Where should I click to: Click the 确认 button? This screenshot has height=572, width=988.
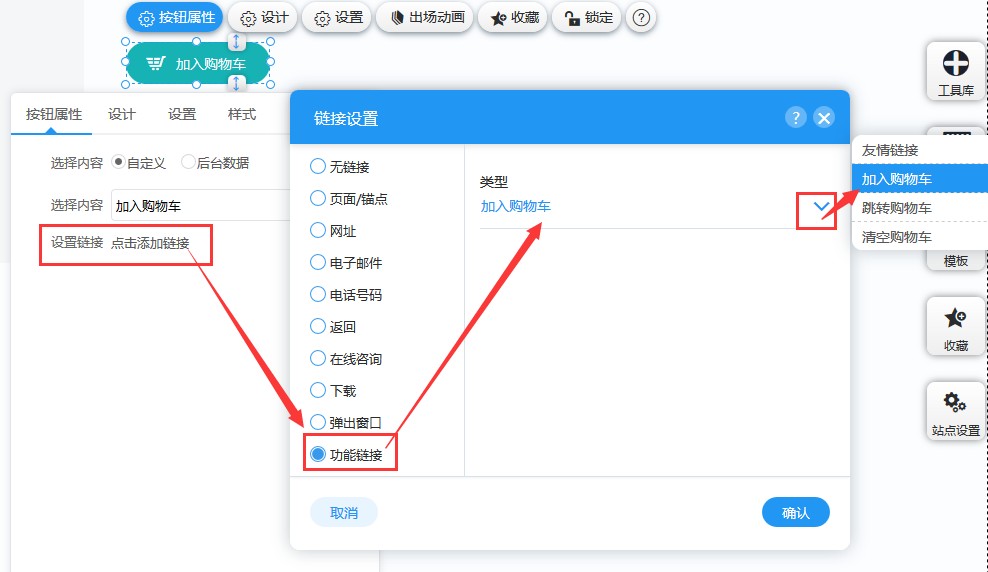tap(796, 513)
